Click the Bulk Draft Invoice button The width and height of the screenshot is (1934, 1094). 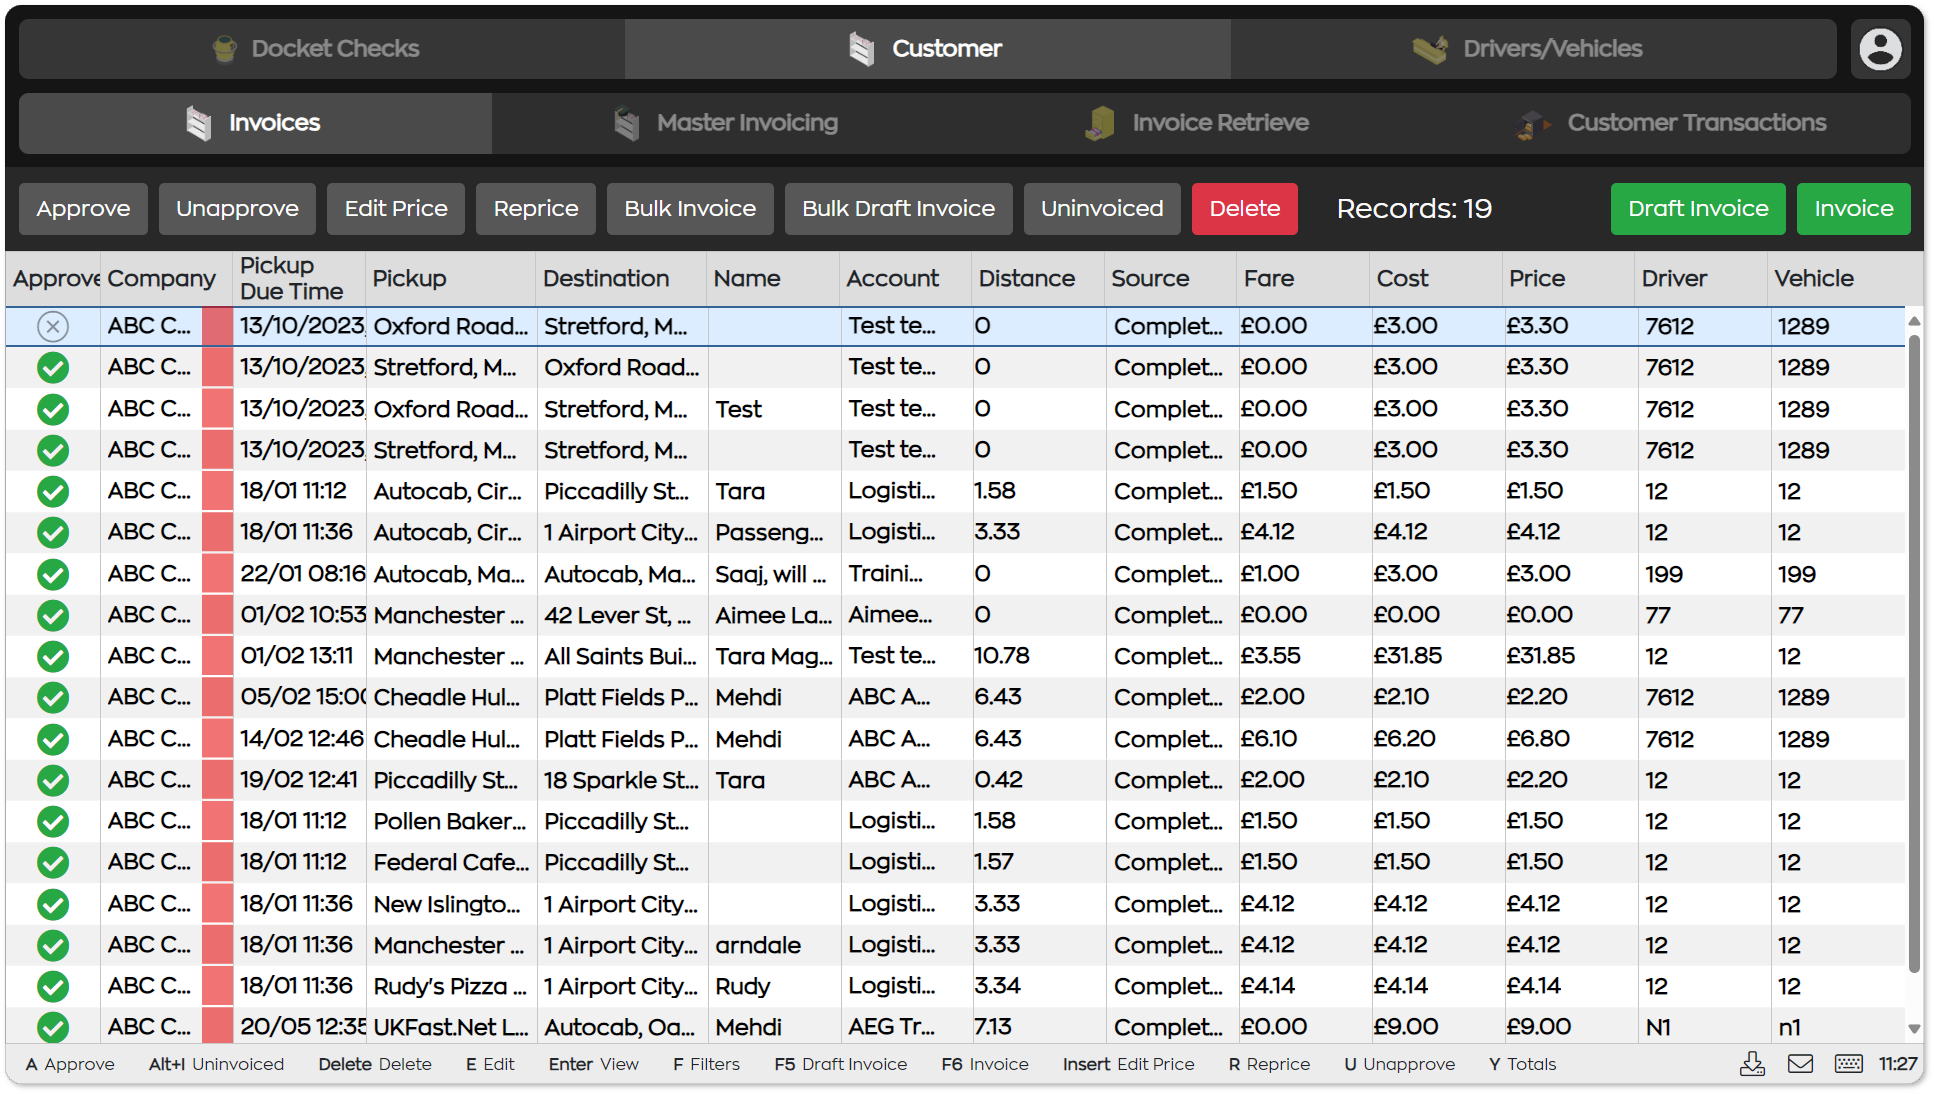click(898, 209)
